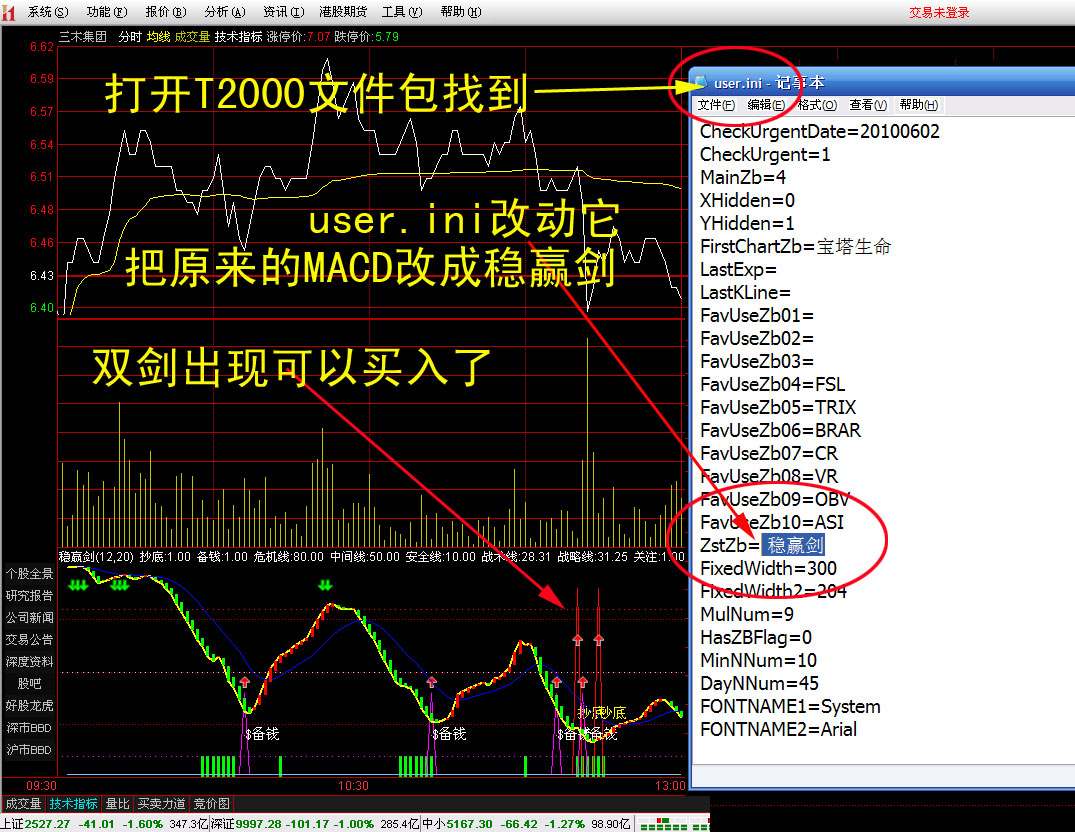Screen dimensions: 1075x832
Task: Switch to the 成交量 bottom tab
Action: click(23, 803)
